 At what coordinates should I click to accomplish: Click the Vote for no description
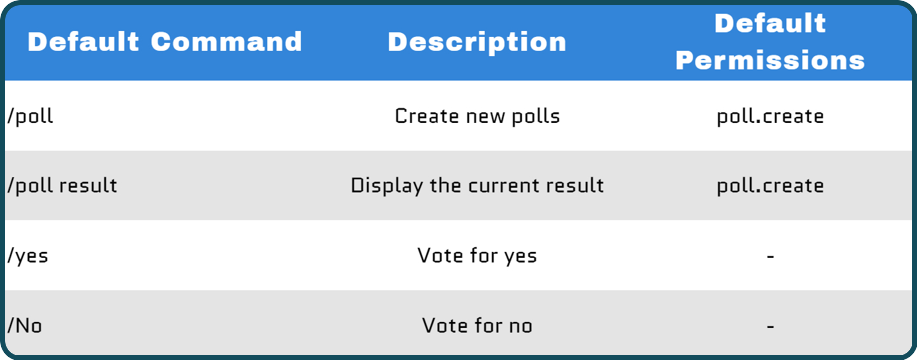click(x=477, y=326)
